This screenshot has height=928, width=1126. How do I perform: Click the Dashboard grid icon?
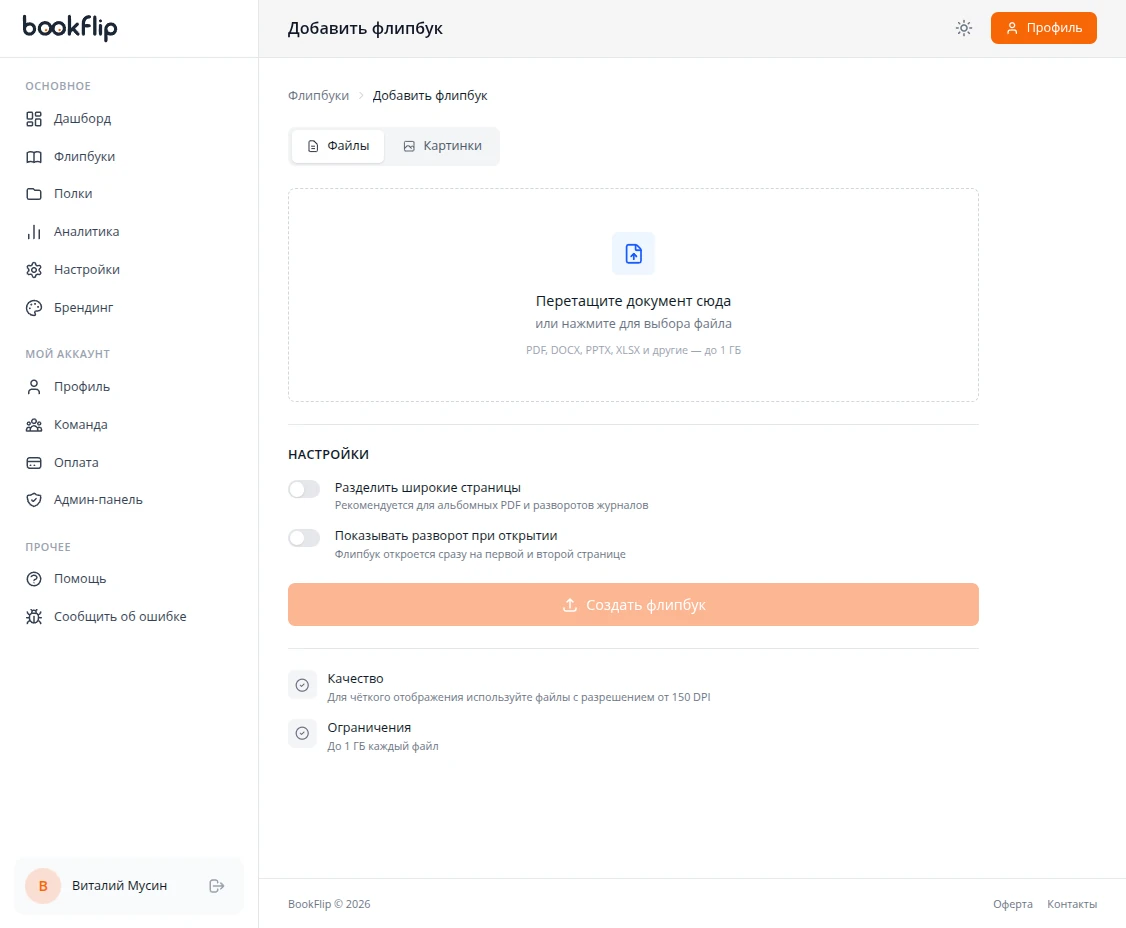pos(34,119)
